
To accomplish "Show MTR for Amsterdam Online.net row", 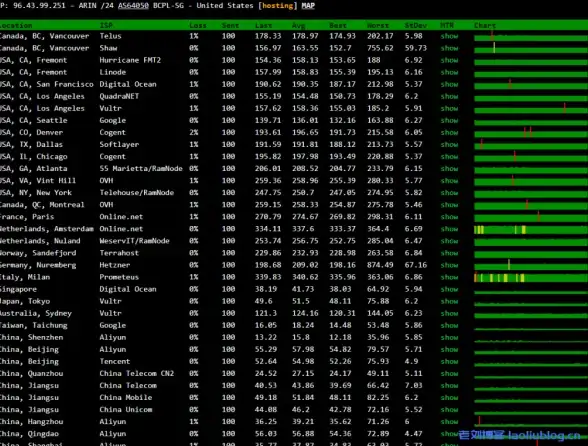I will 449,229.
